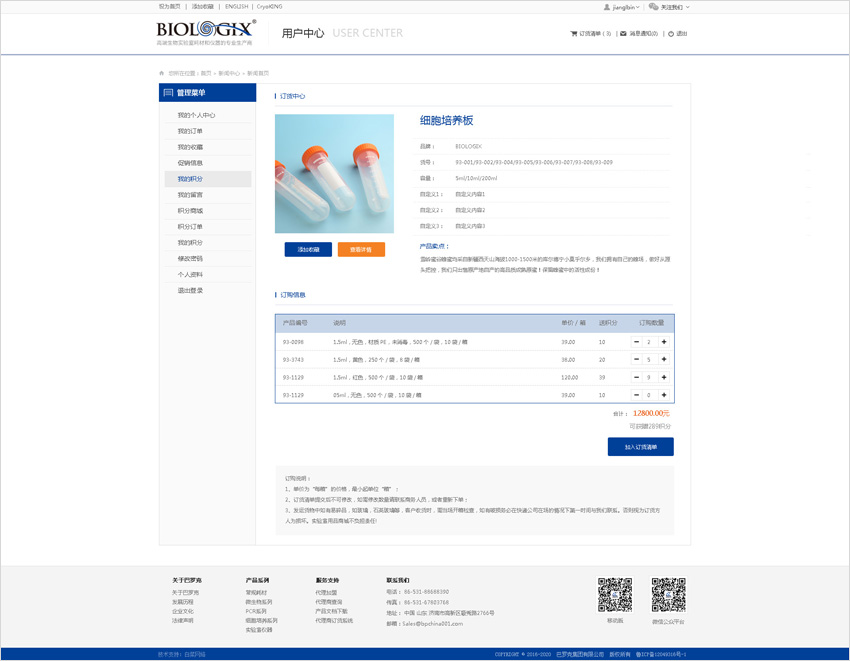Screen dimensions: 850x661
Task: Click the WeChat 关注我们 icon
Action: tap(653, 7)
